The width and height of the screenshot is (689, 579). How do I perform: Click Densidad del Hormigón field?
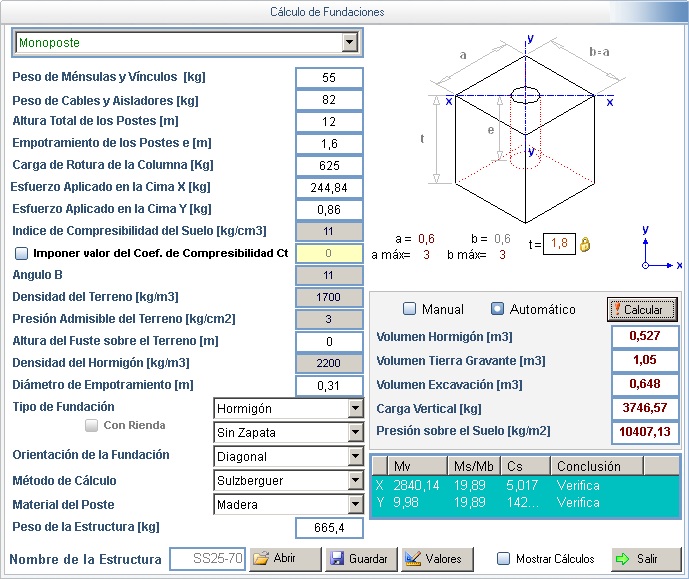tap(329, 363)
